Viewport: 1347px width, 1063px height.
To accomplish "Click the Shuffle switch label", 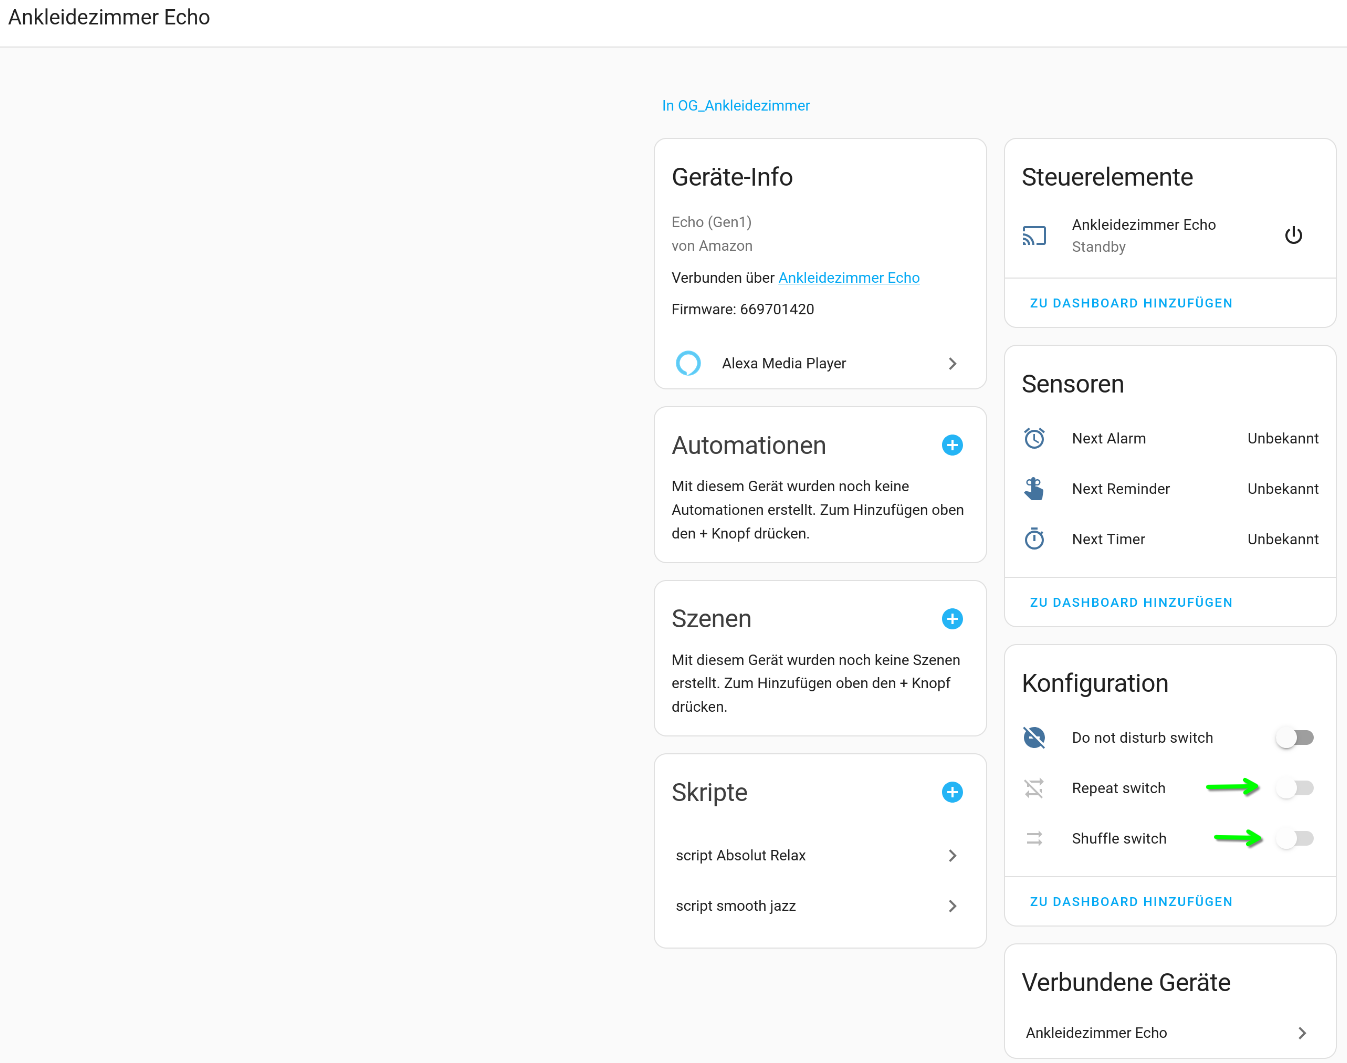I will click(x=1119, y=839).
